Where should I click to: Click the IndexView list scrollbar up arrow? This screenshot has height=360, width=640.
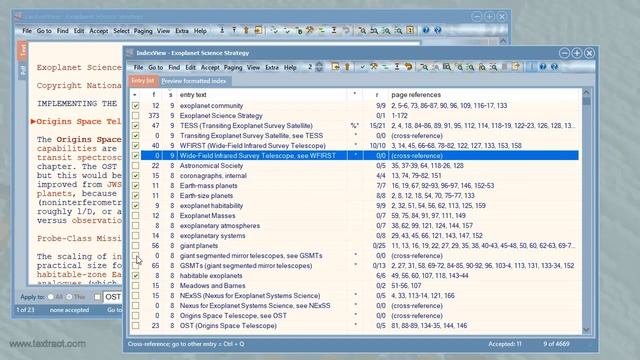587,93
